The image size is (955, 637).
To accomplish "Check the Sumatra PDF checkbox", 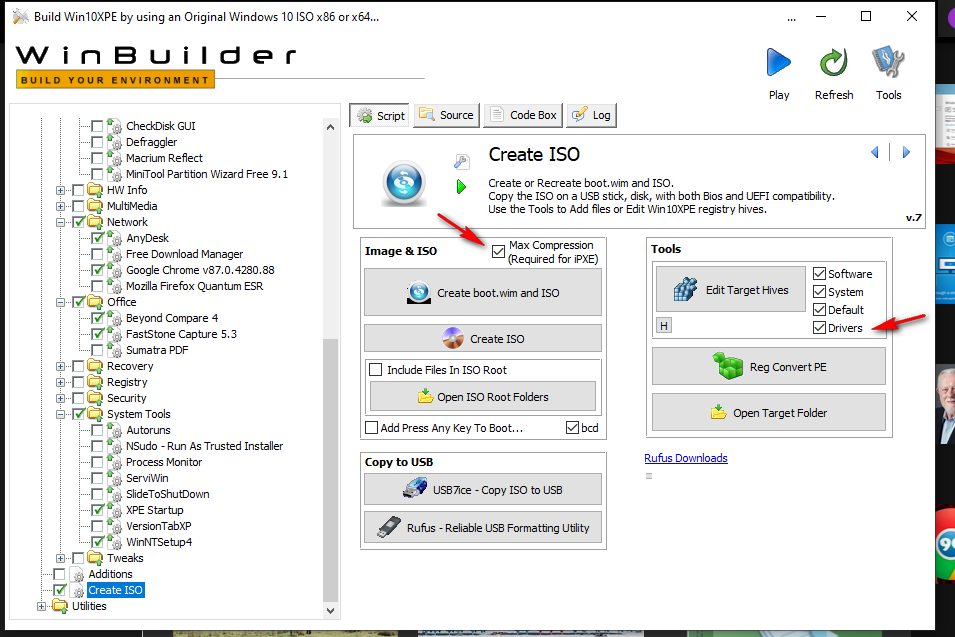I will click(97, 350).
